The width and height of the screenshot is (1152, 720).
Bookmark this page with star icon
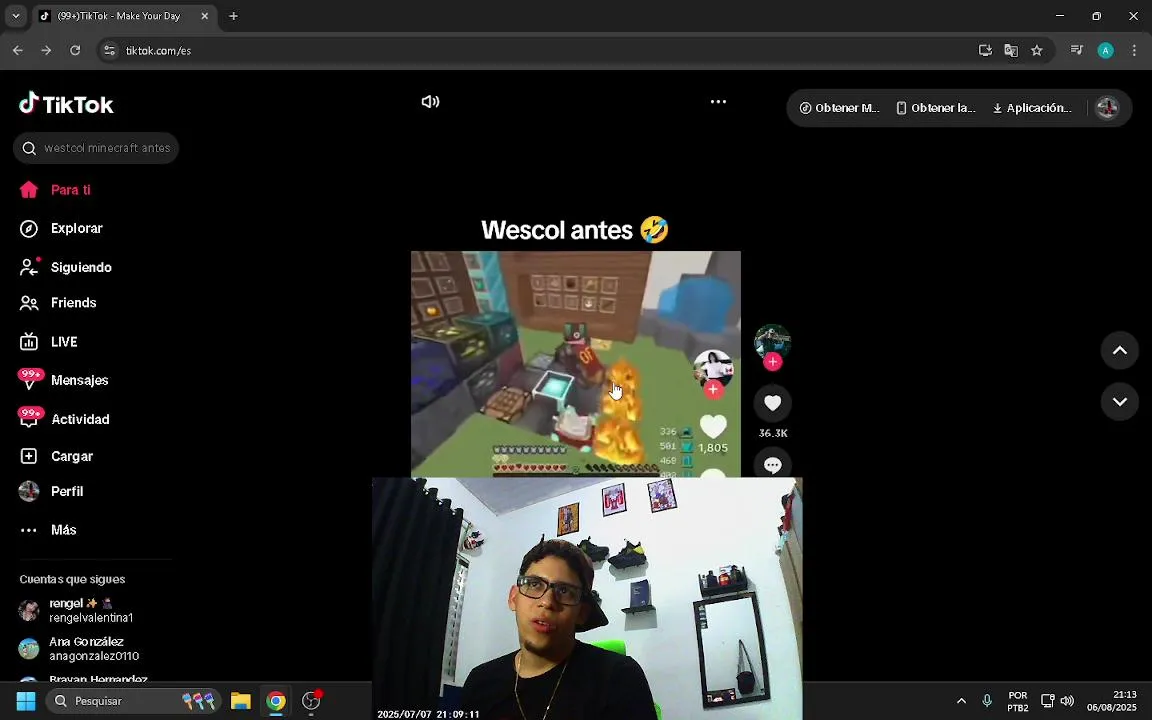click(x=1037, y=51)
